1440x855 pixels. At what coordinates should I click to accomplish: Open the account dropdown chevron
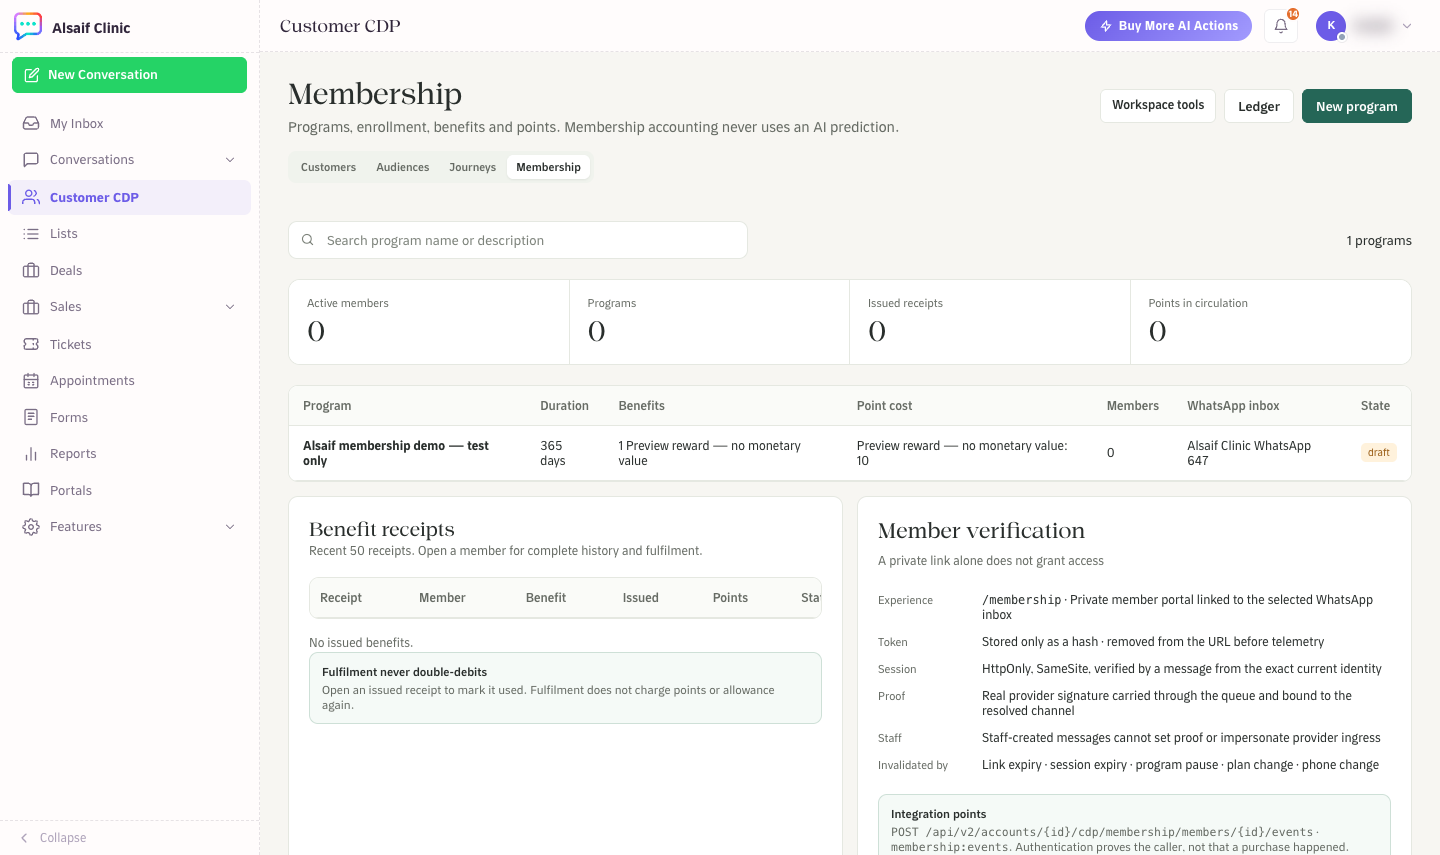(1407, 26)
